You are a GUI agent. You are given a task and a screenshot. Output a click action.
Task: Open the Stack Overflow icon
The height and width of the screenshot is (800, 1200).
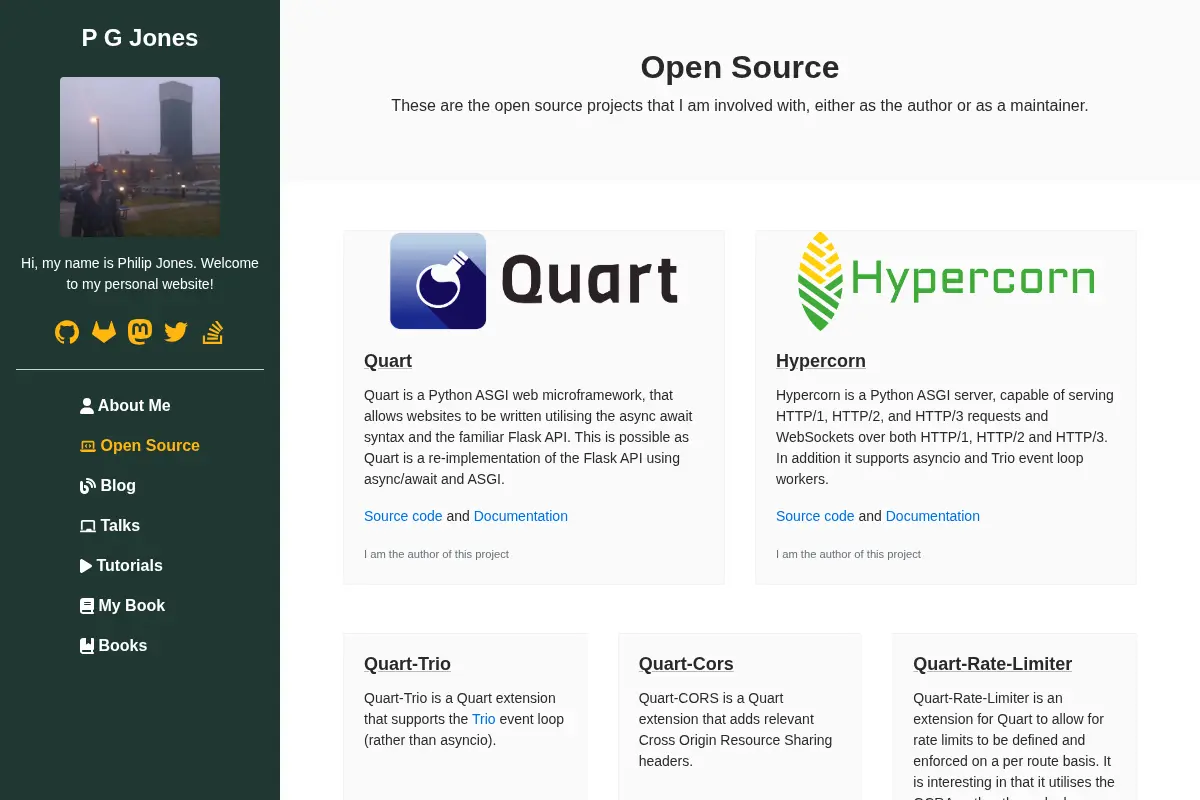[x=212, y=332]
